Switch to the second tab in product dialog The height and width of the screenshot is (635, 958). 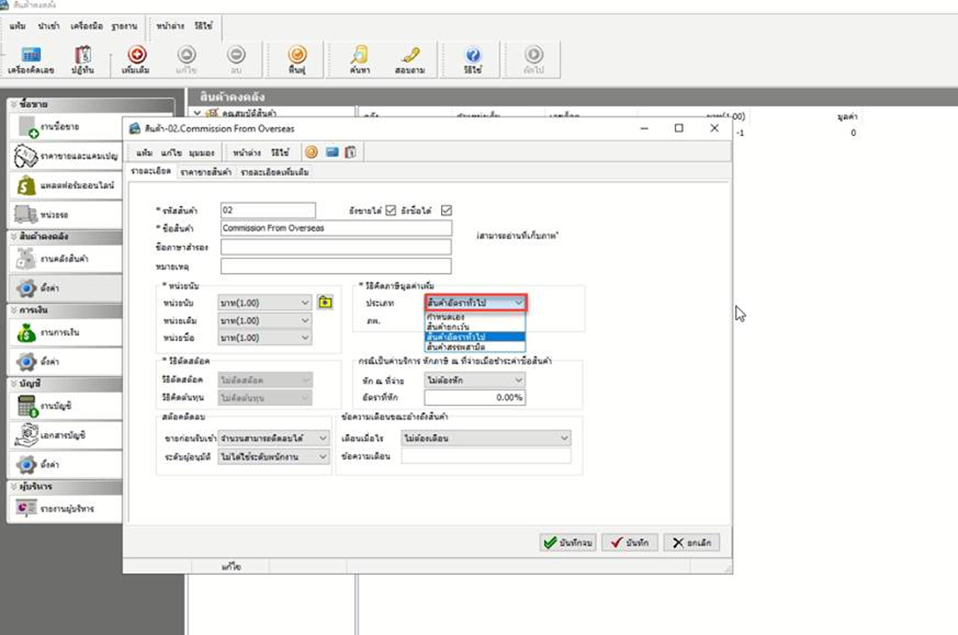(x=206, y=172)
